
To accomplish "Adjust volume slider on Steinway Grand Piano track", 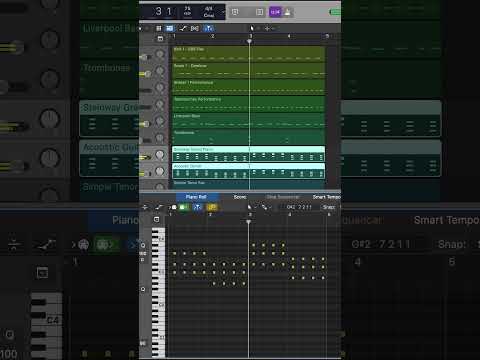I will click(146, 157).
